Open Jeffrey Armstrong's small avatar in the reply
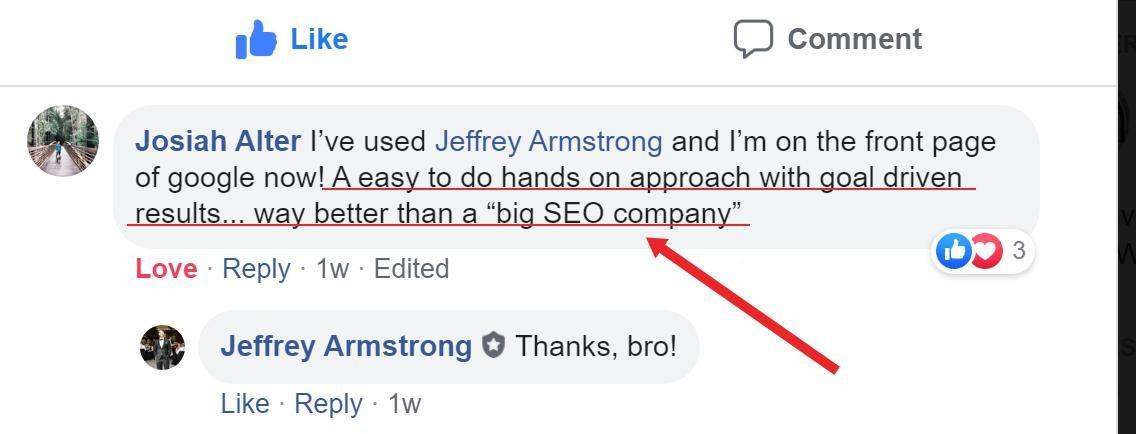Image resolution: width=1136 pixels, height=434 pixels. [163, 347]
